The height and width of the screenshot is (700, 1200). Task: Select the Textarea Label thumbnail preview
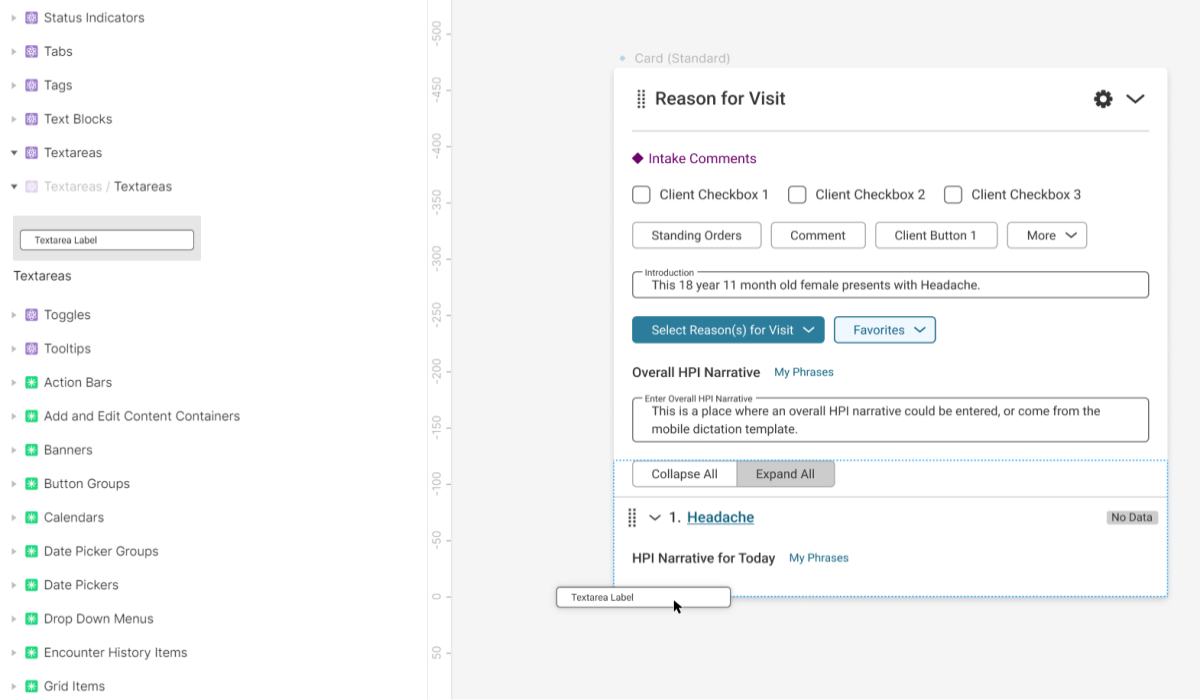point(106,240)
